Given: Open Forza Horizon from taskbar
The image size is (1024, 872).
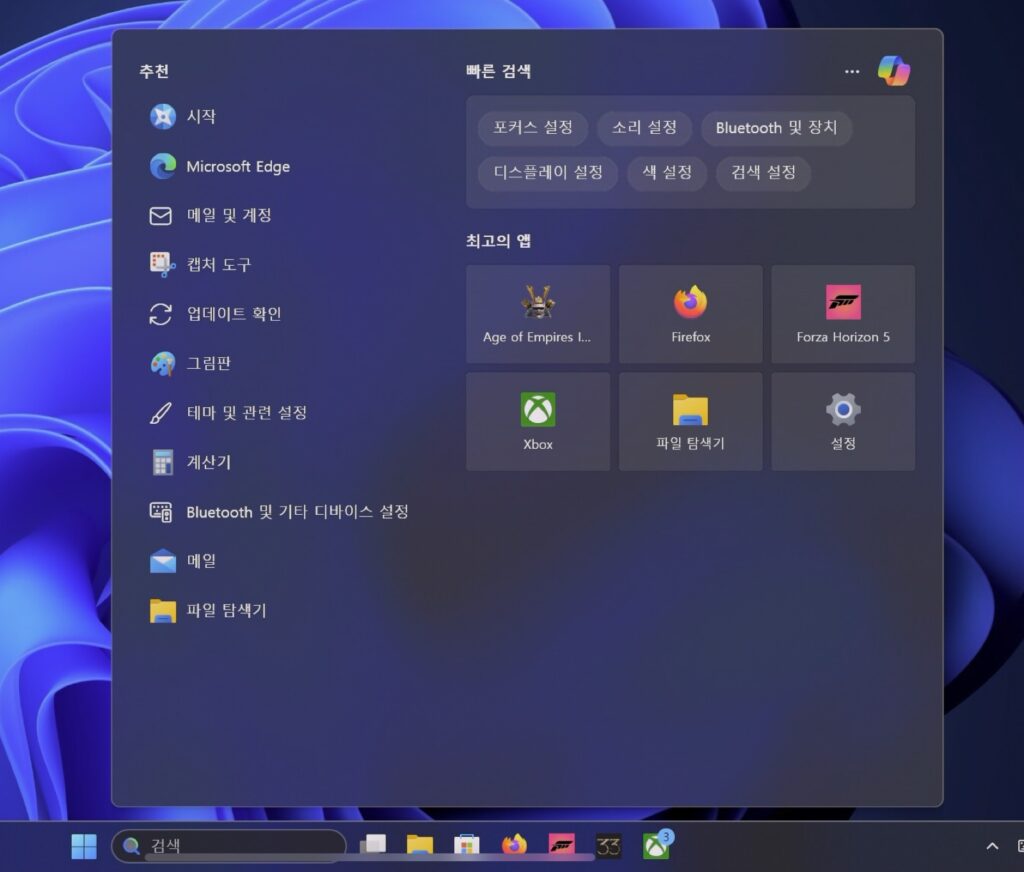Looking at the screenshot, I should pyautogui.click(x=562, y=846).
